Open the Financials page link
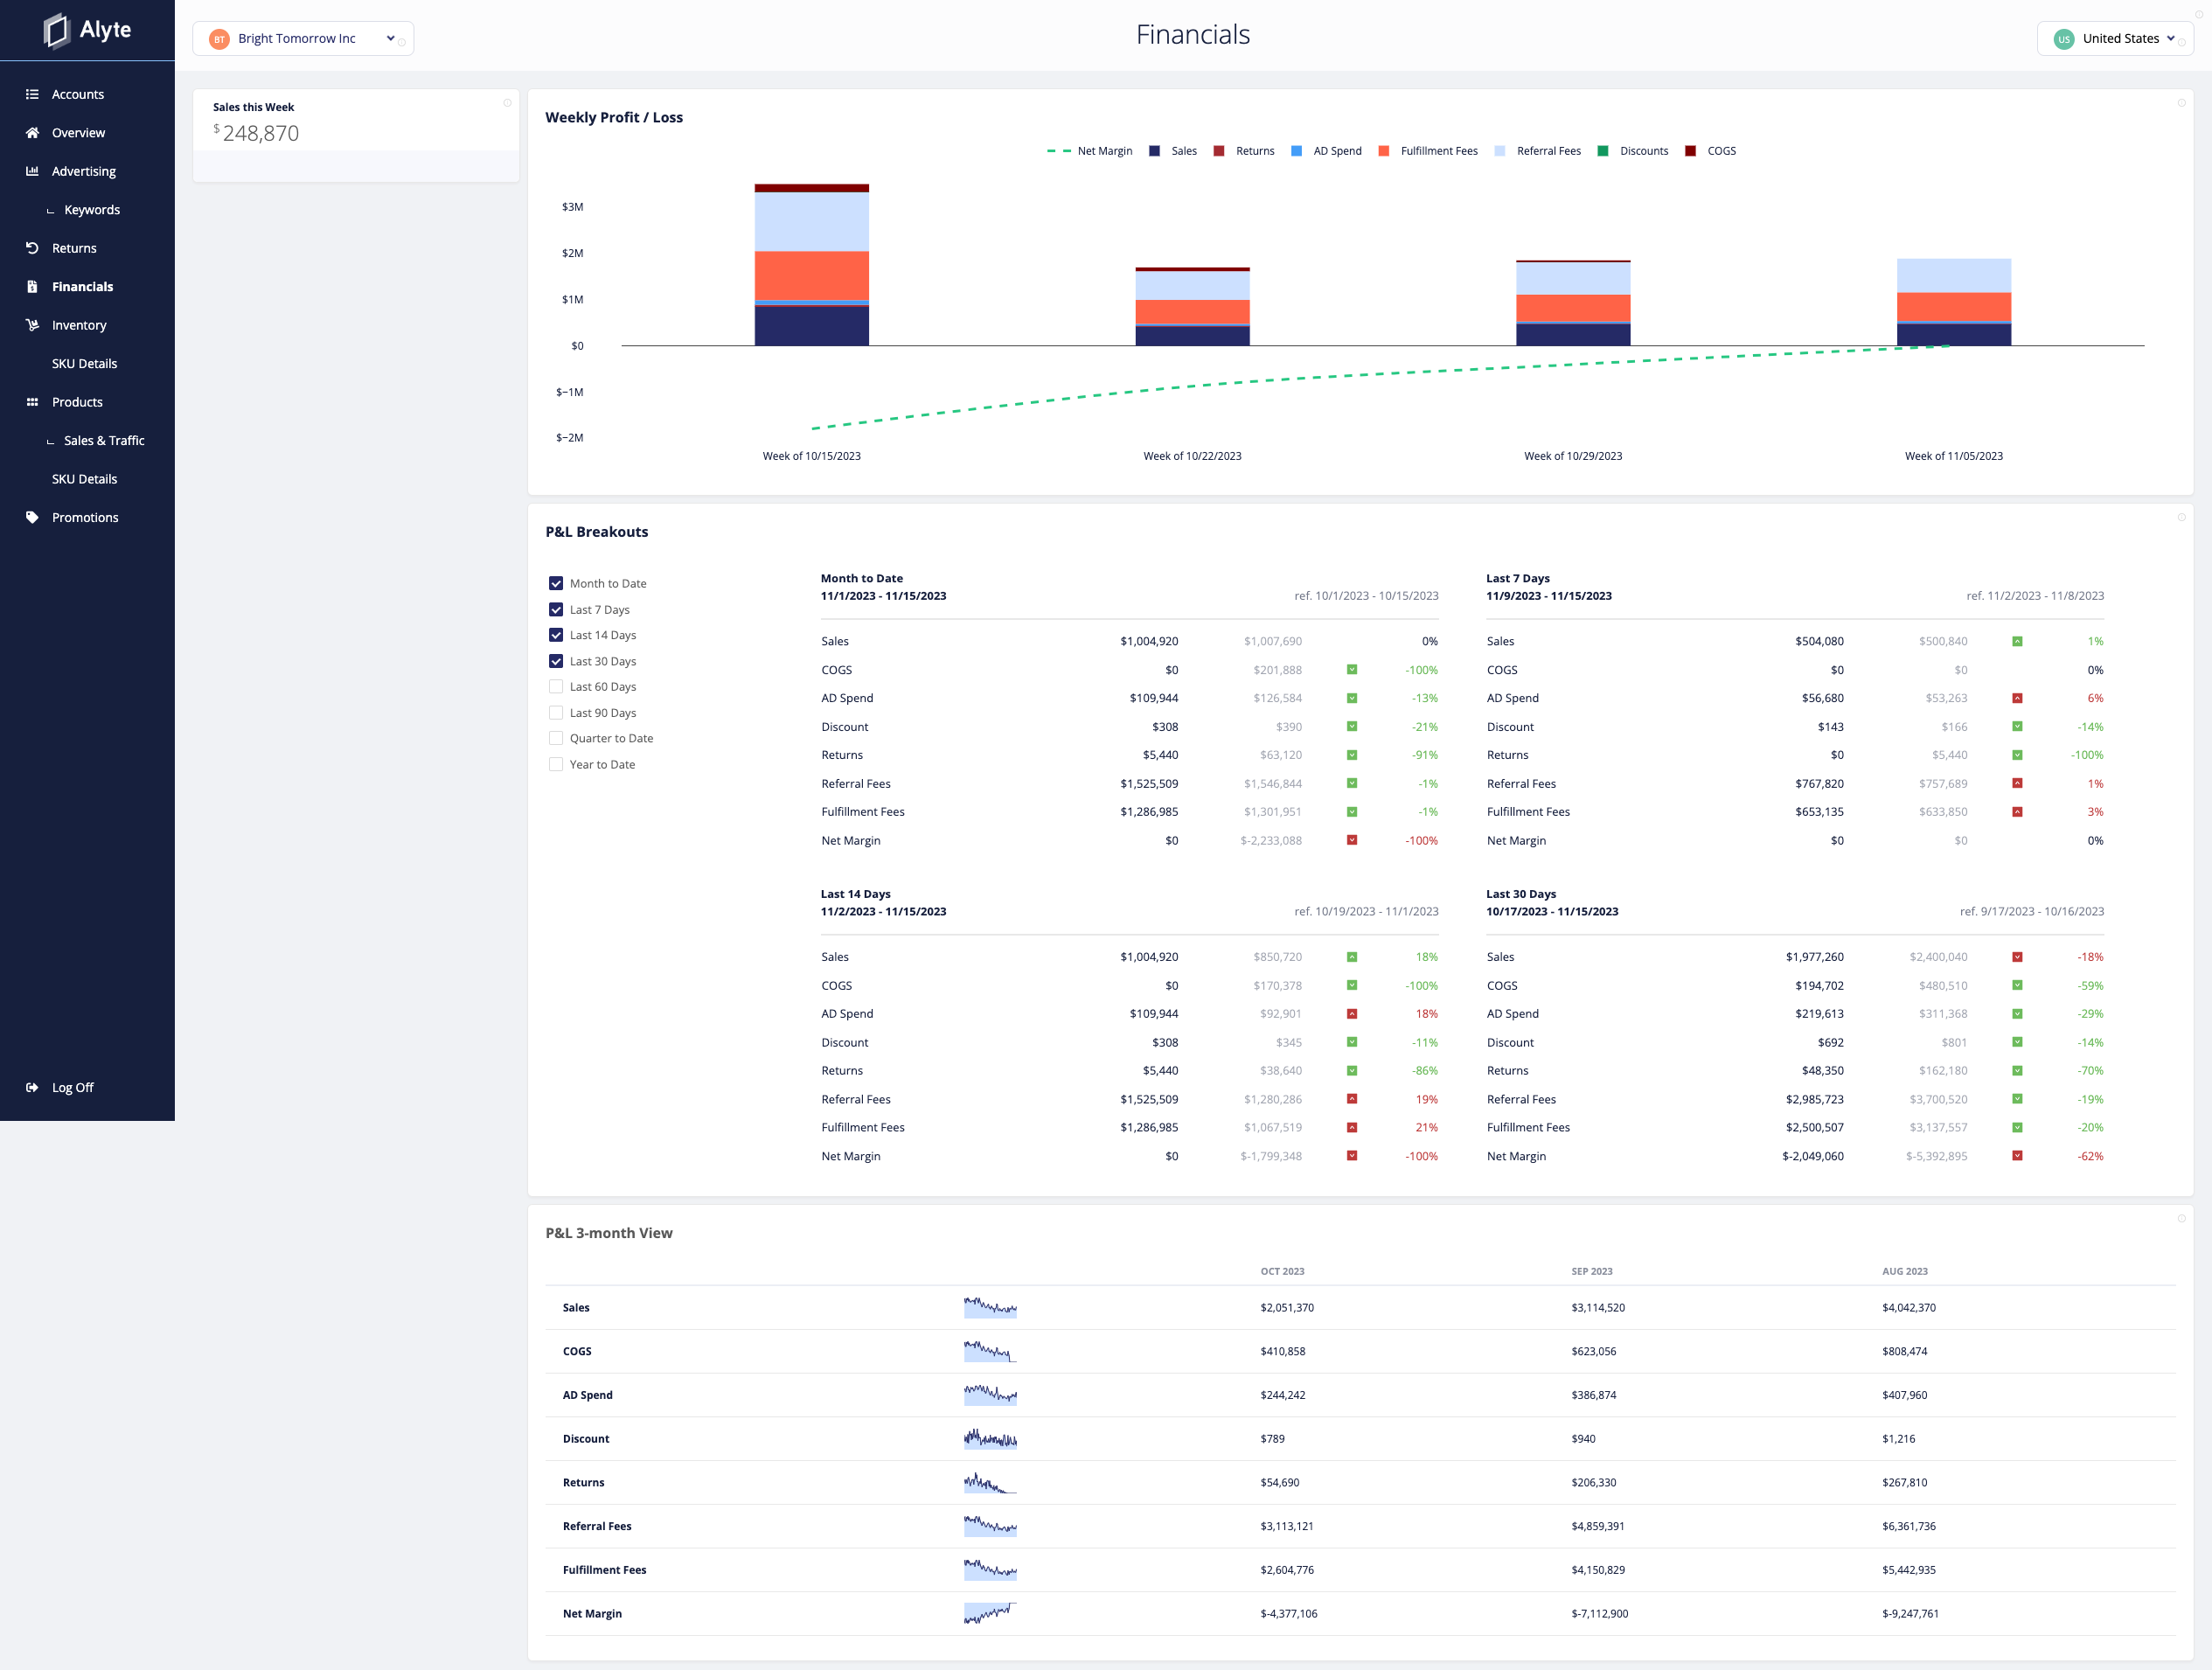 tap(82, 287)
